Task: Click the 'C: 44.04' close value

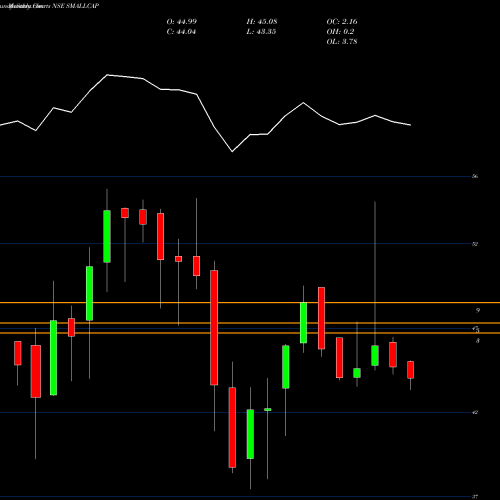Action: [181, 32]
